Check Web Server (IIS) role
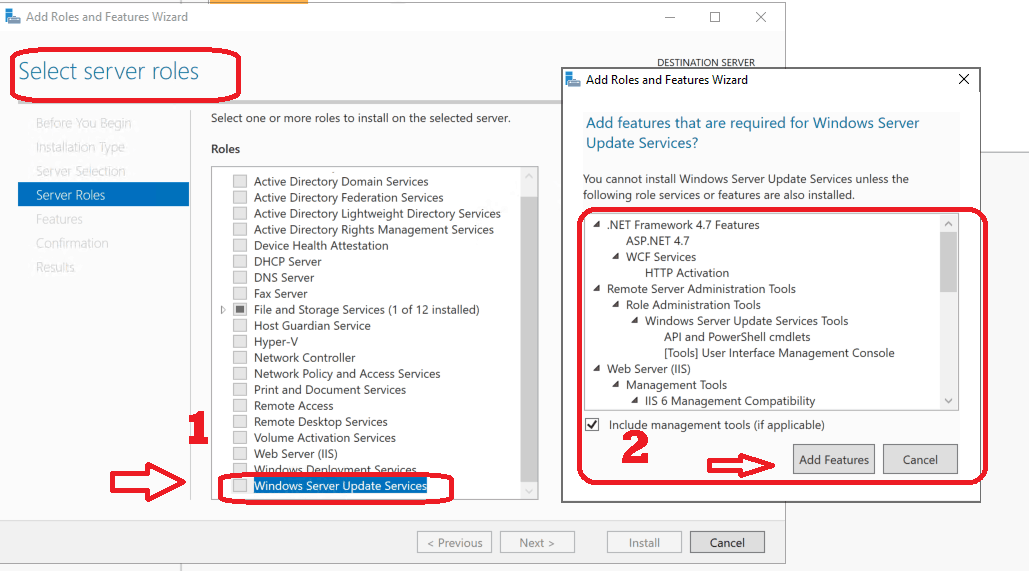Screen dimensions: 1029x571 pyautogui.click(x=240, y=454)
